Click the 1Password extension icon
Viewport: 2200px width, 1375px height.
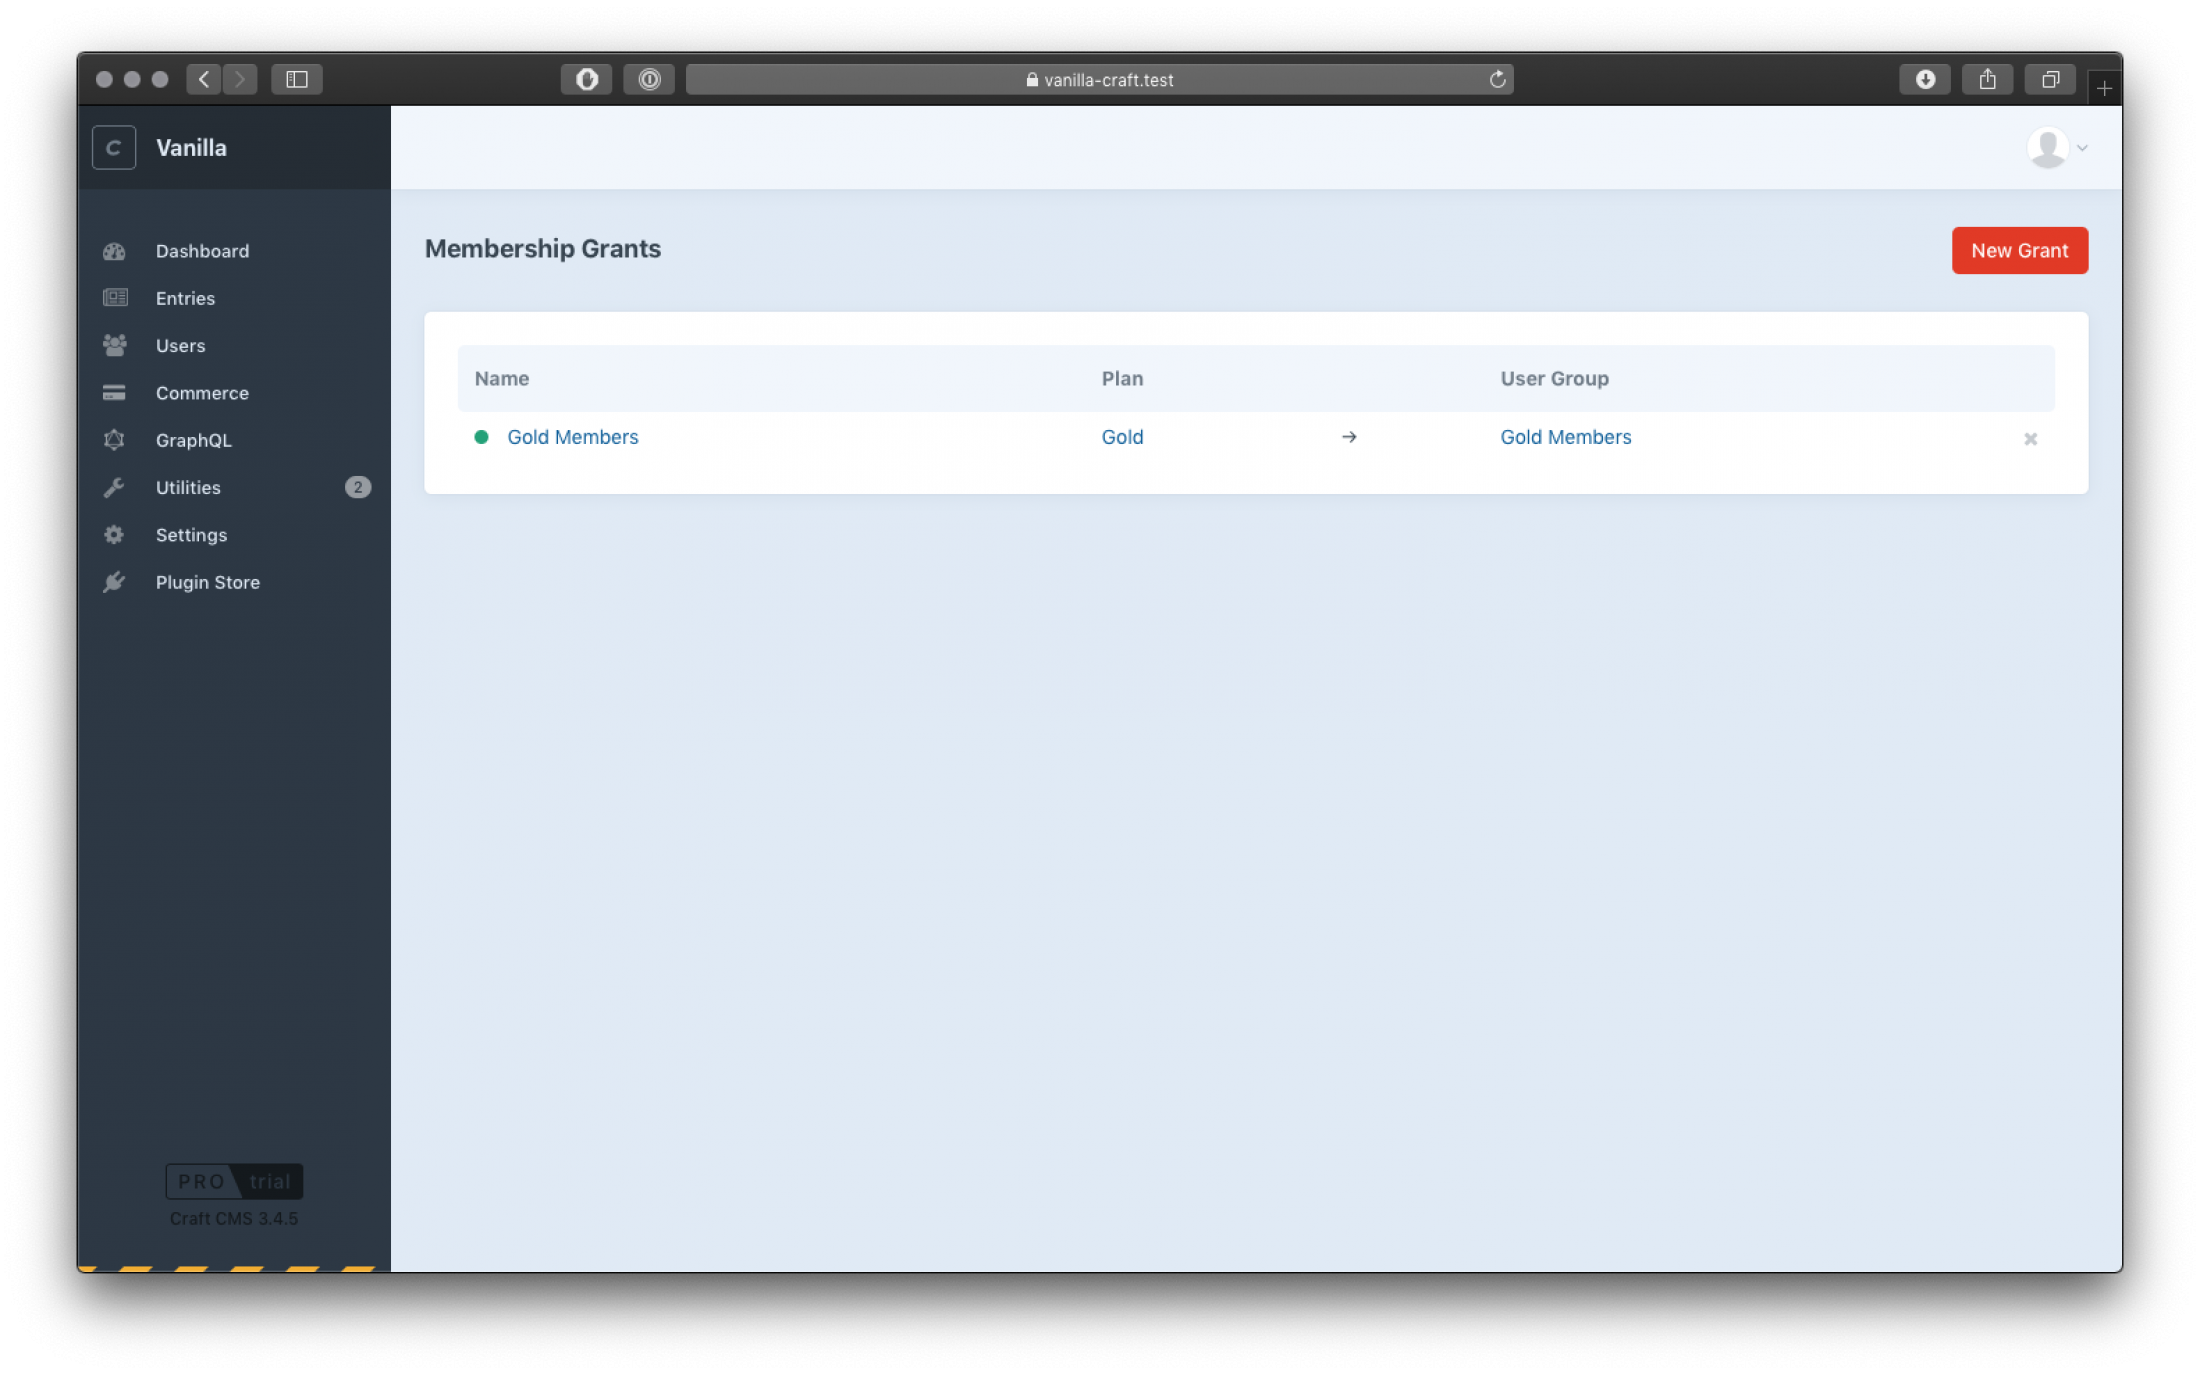point(649,80)
